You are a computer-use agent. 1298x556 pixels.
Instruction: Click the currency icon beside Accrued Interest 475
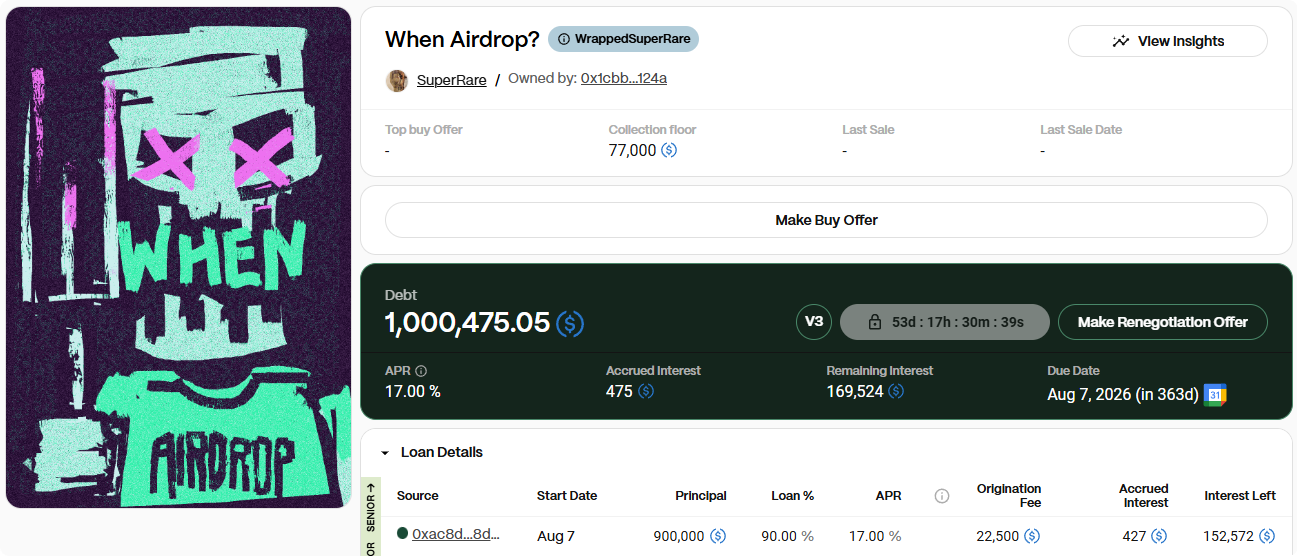click(646, 391)
